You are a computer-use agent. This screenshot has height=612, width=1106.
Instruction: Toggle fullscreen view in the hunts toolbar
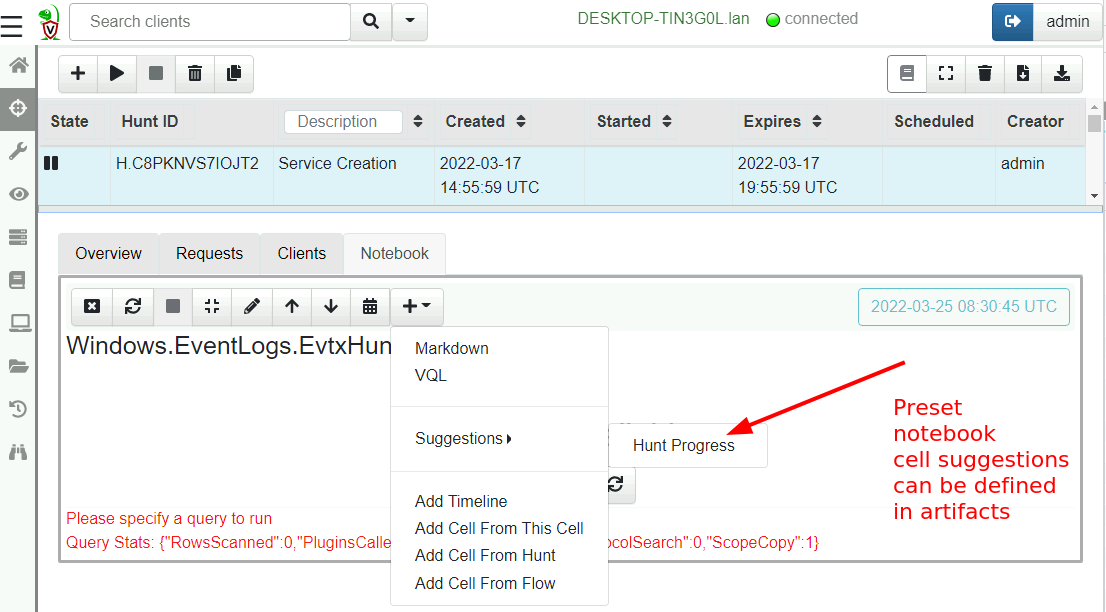[x=946, y=73]
